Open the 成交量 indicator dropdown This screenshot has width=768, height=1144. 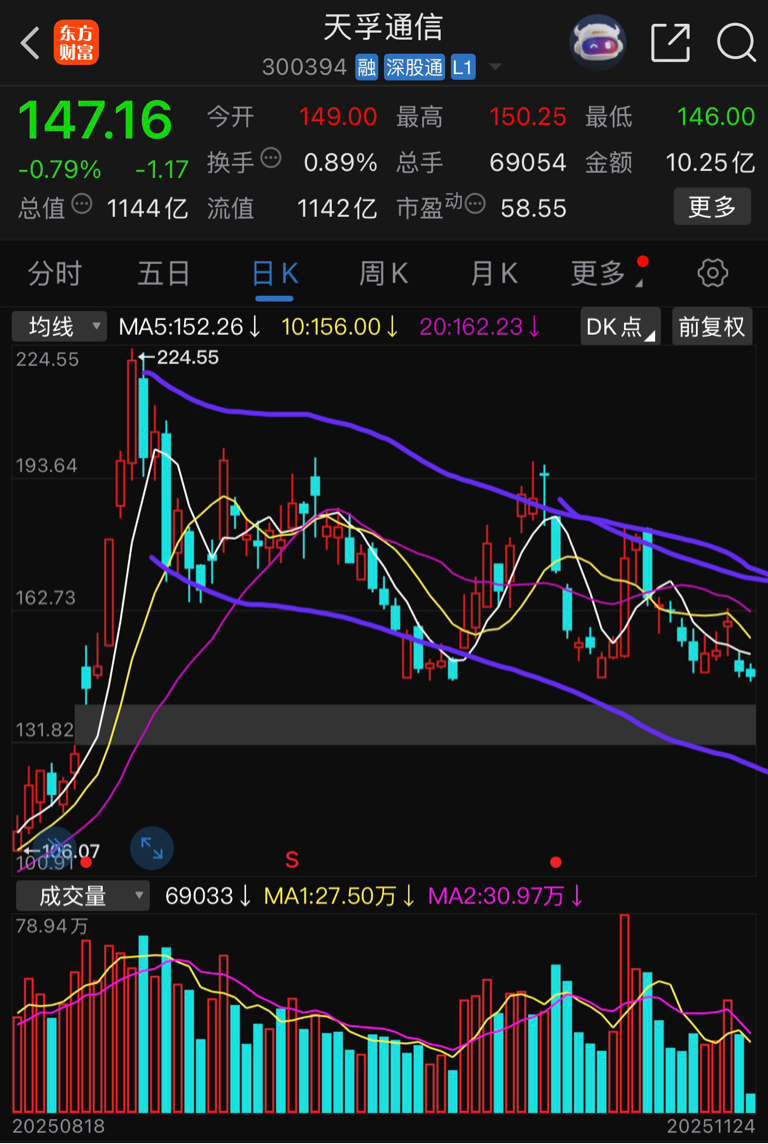click(80, 895)
